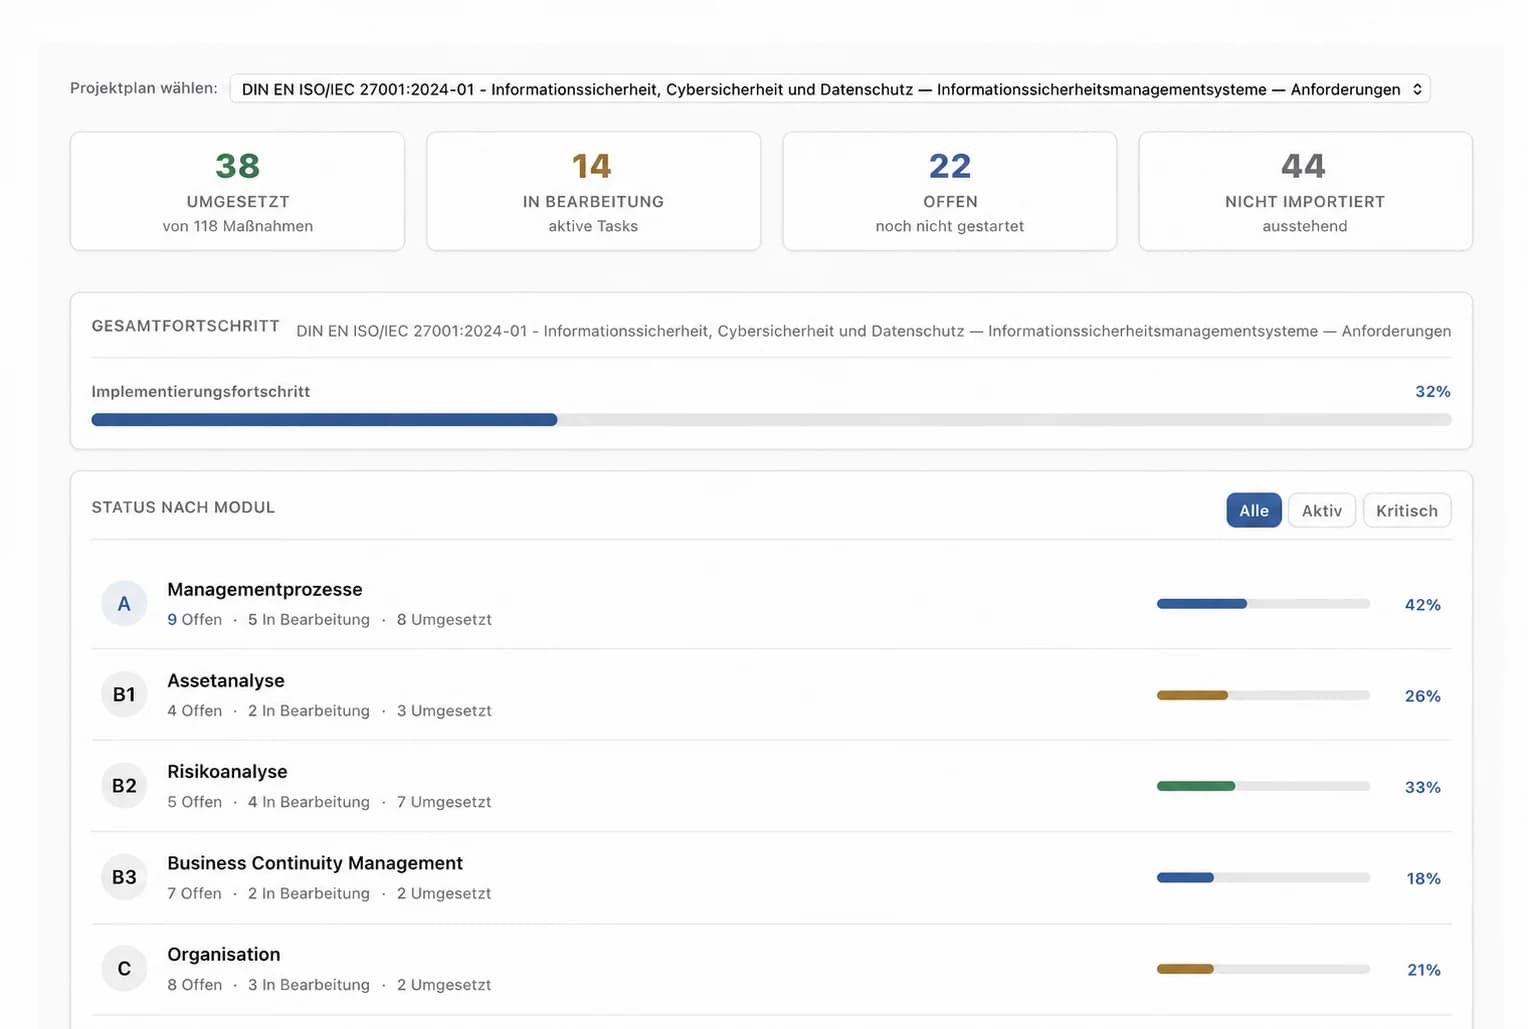Click the 21% value for Organisation
The width and height of the screenshot is (1528, 1029).
(x=1424, y=970)
